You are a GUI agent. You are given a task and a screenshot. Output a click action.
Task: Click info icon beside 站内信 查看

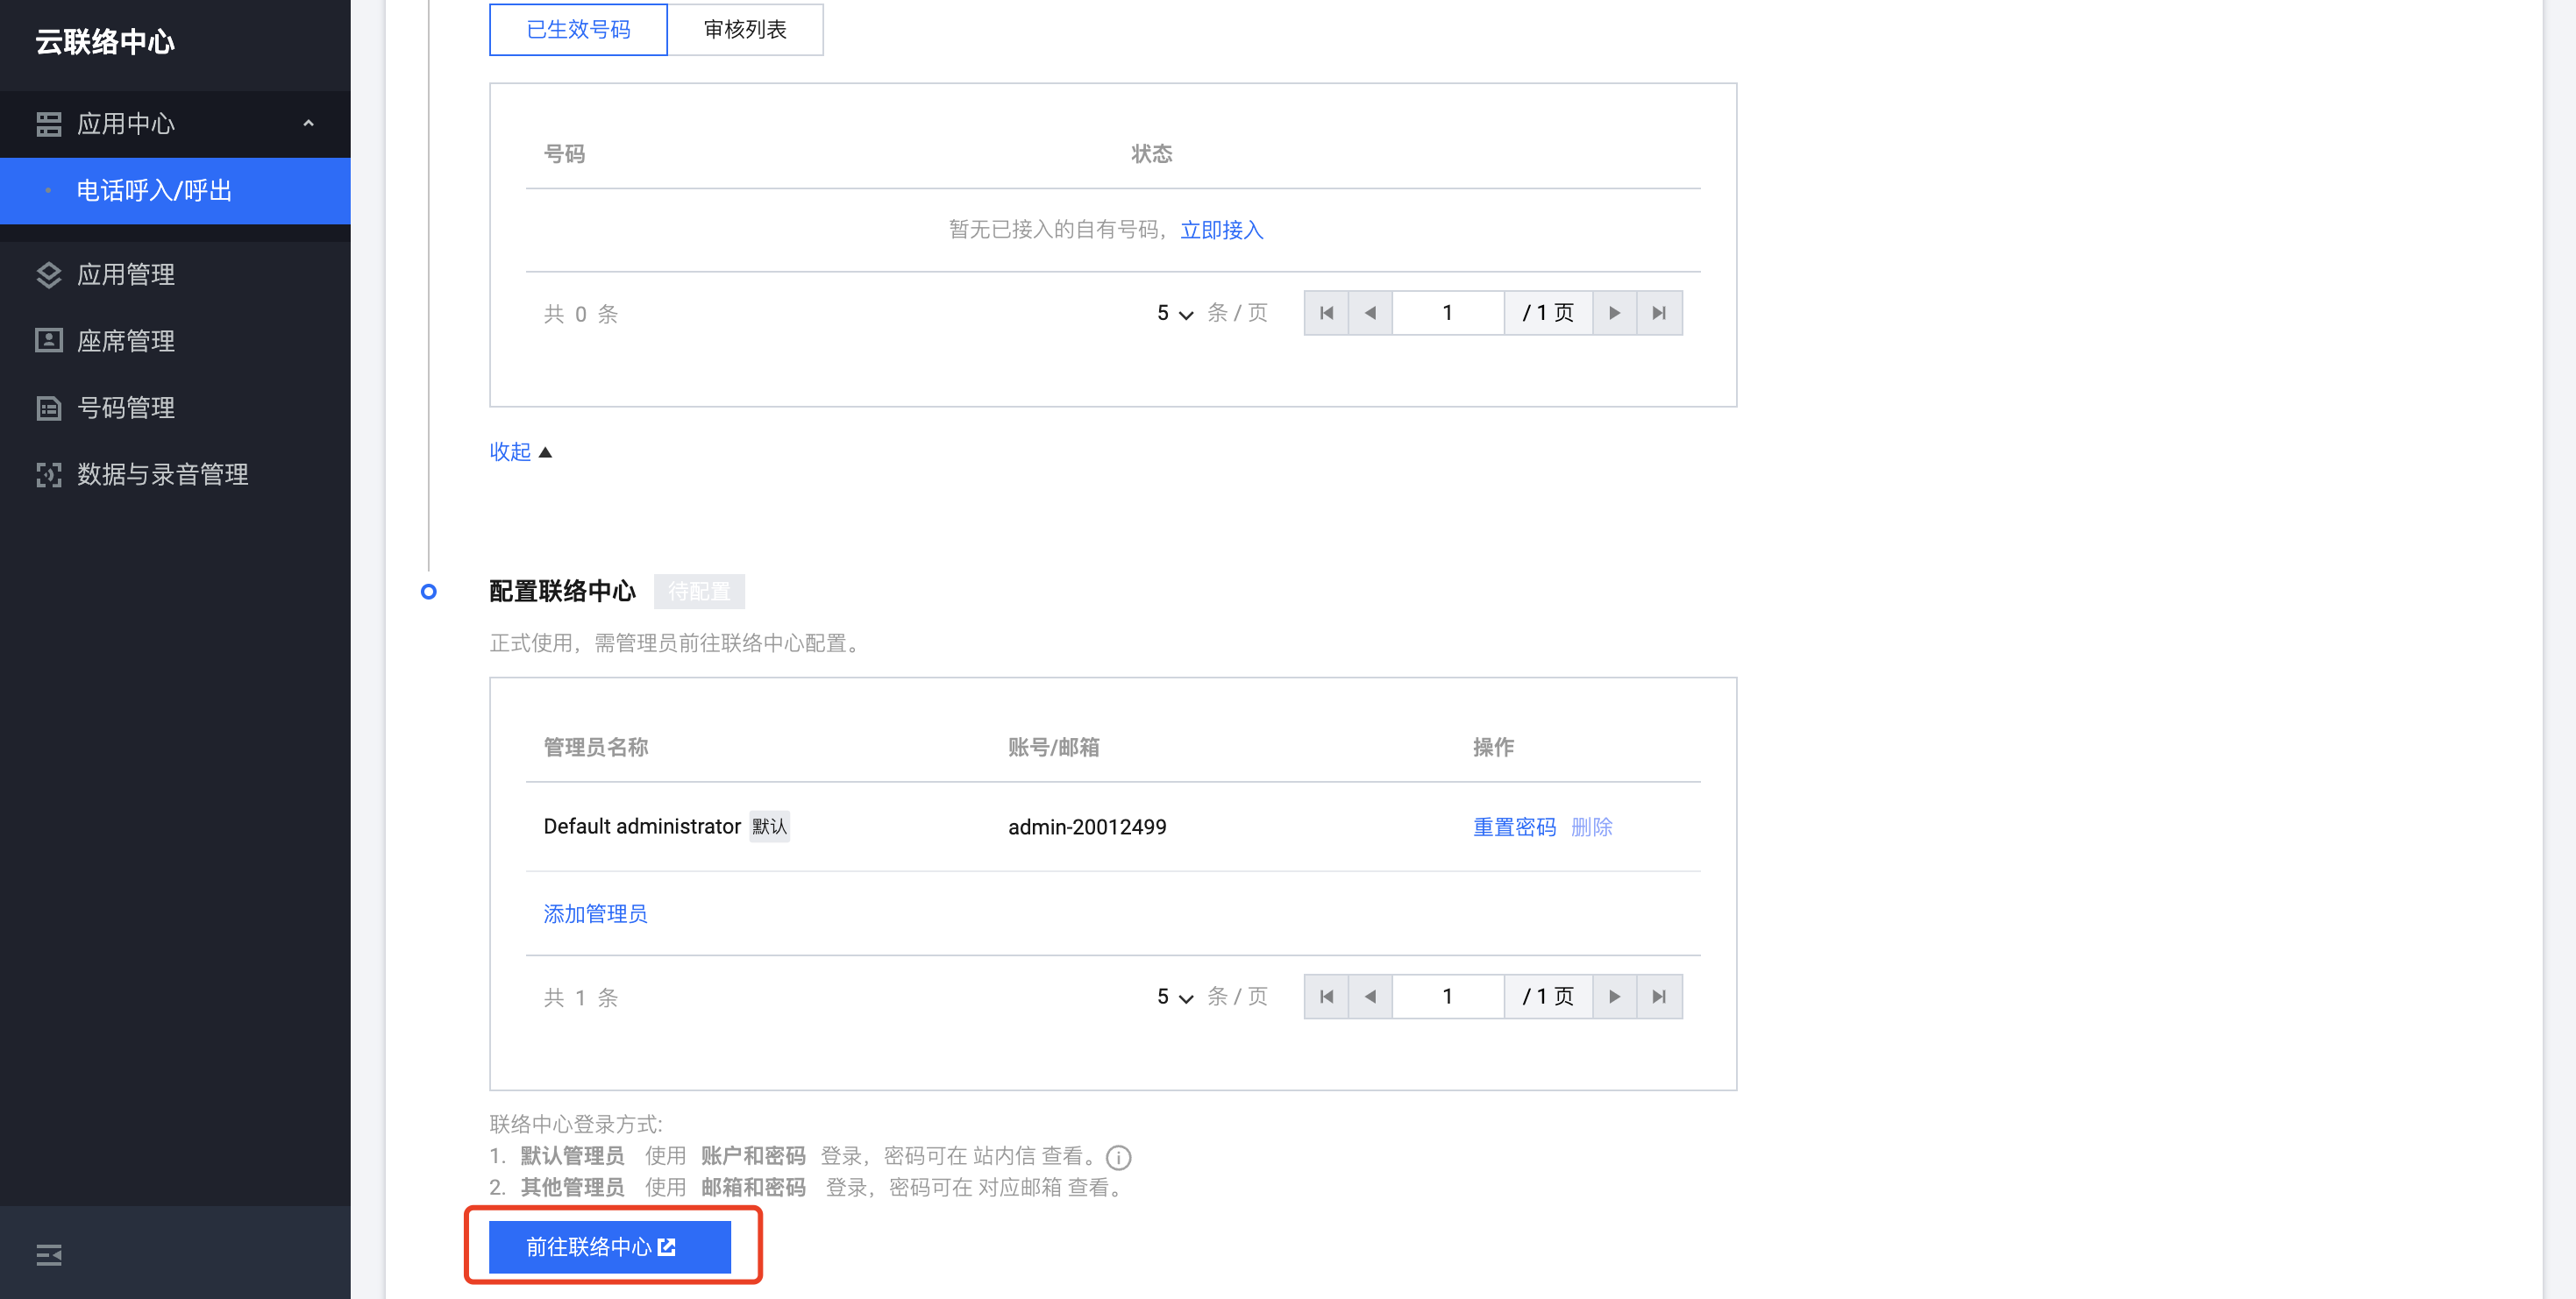click(x=1118, y=1157)
